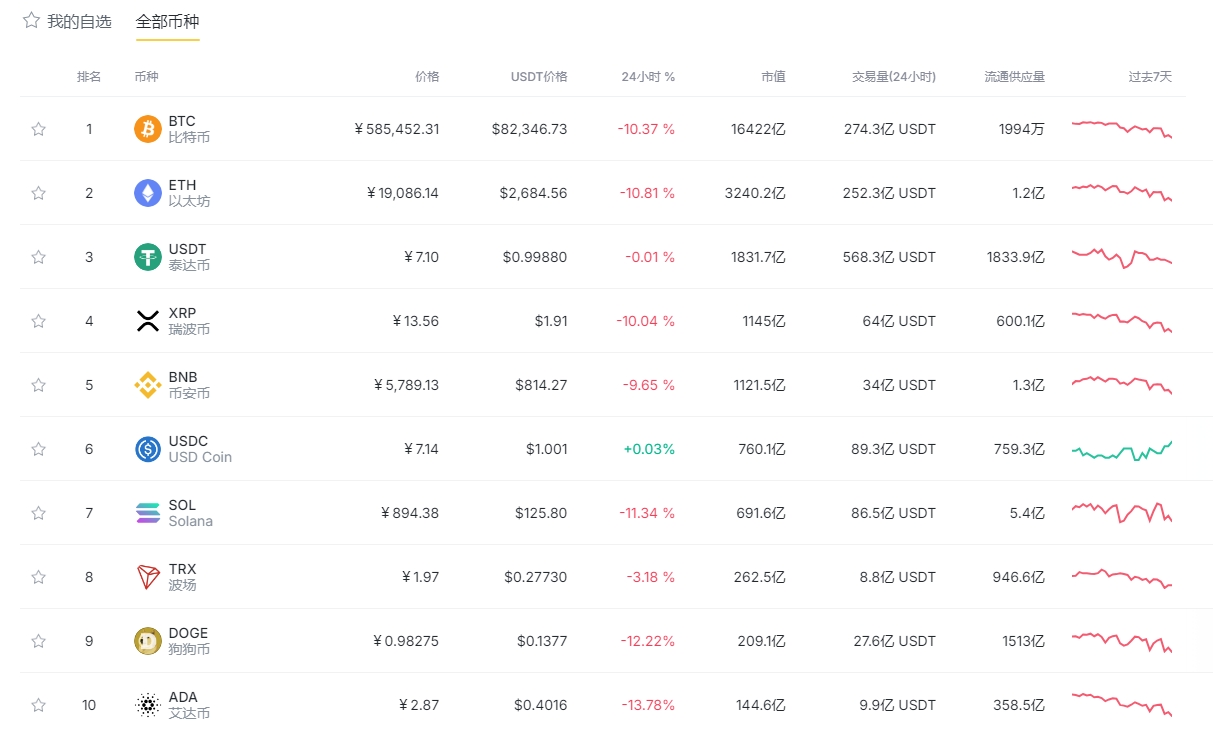1213x730 pixels.
Task: Switch to 我的自选 tab
Action: [79, 21]
